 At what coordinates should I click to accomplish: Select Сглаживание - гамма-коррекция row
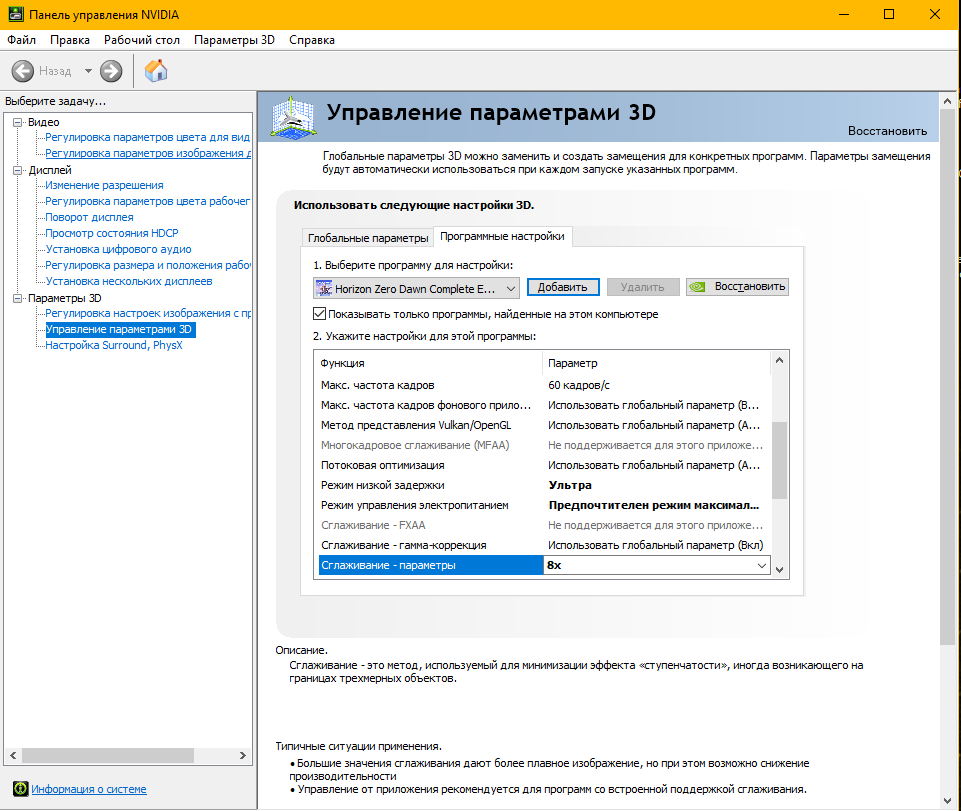544,545
